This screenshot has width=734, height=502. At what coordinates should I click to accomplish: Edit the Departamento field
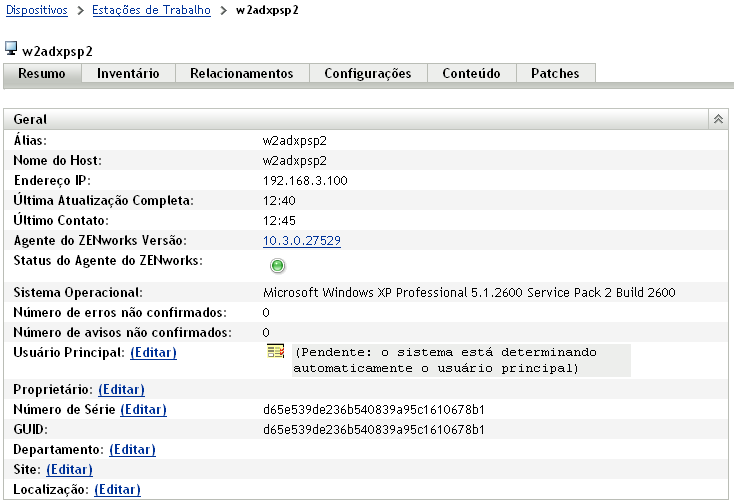[132, 450]
